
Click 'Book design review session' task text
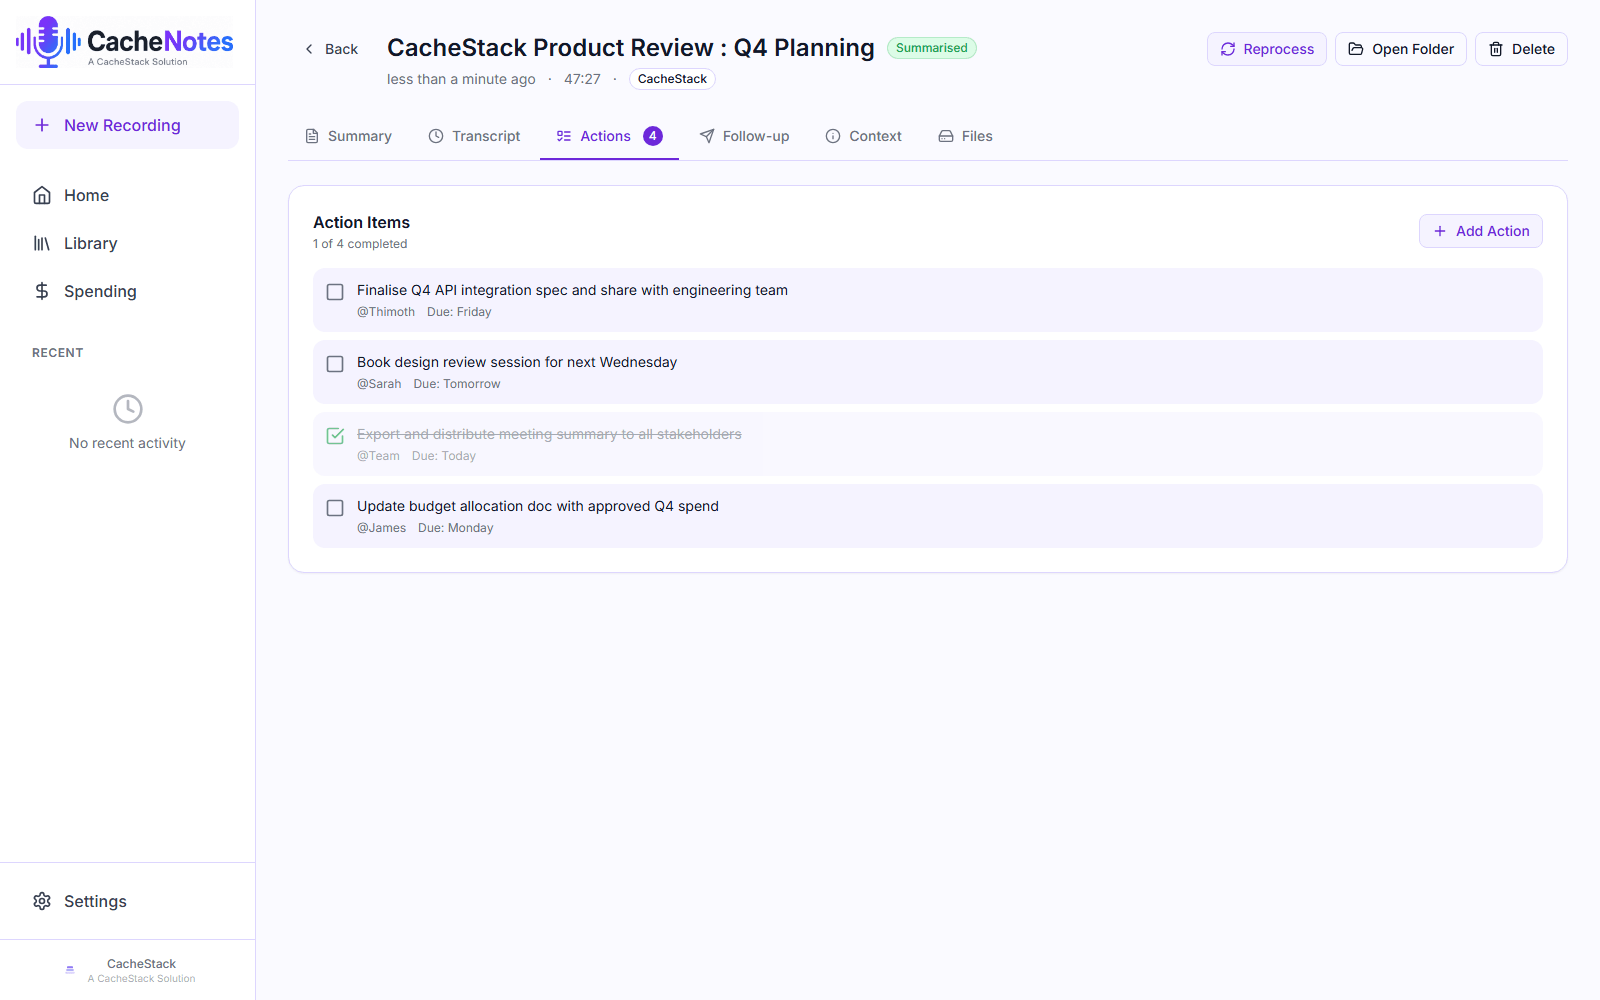pyautogui.click(x=517, y=362)
